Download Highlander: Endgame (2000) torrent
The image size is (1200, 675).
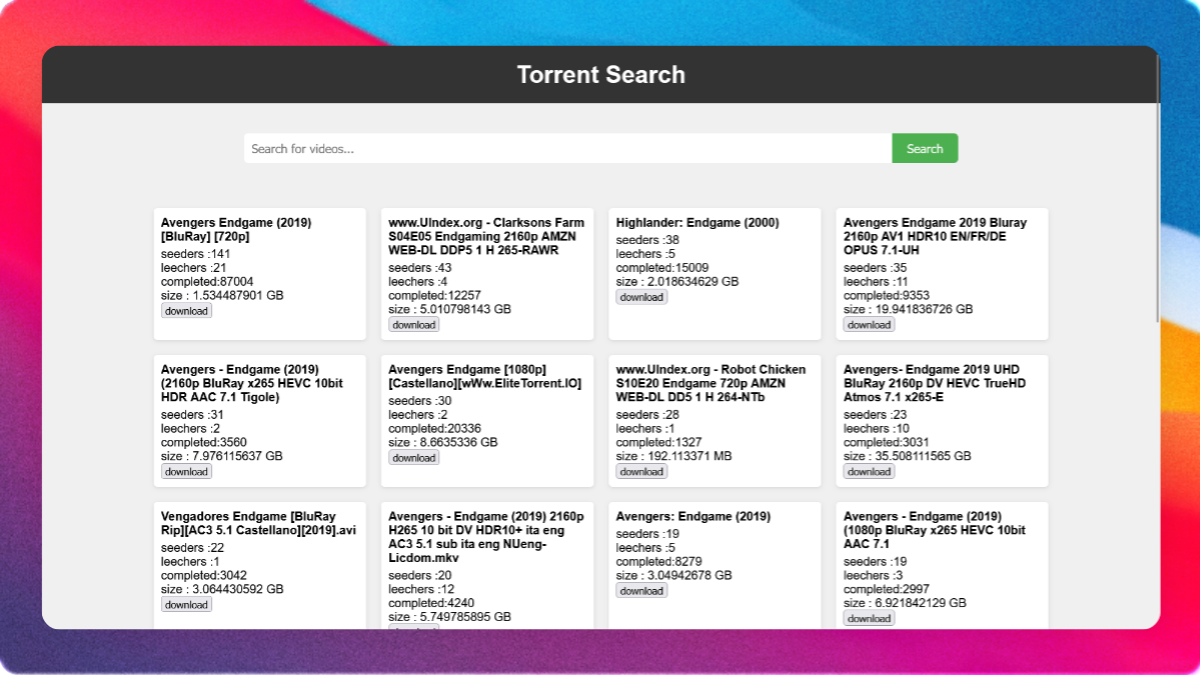[642, 297]
